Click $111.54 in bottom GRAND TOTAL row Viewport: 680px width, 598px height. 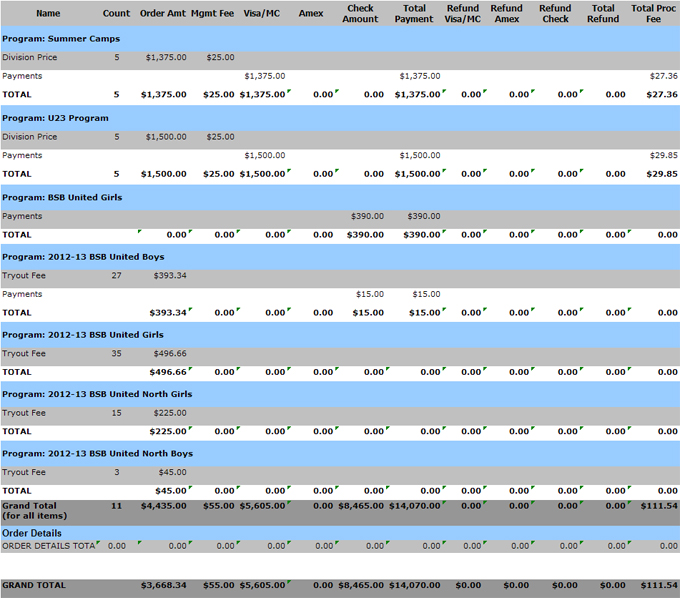tap(659, 585)
